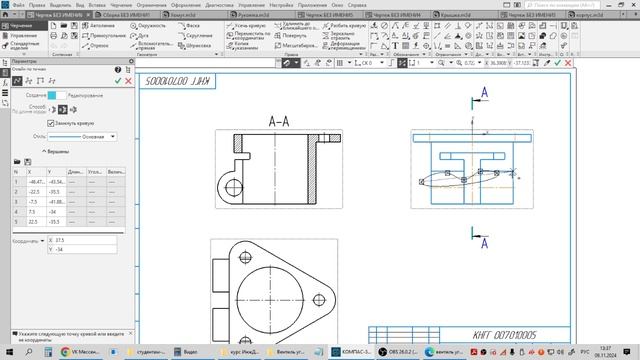Click the Копия указанием tool

[x=242, y=46]
